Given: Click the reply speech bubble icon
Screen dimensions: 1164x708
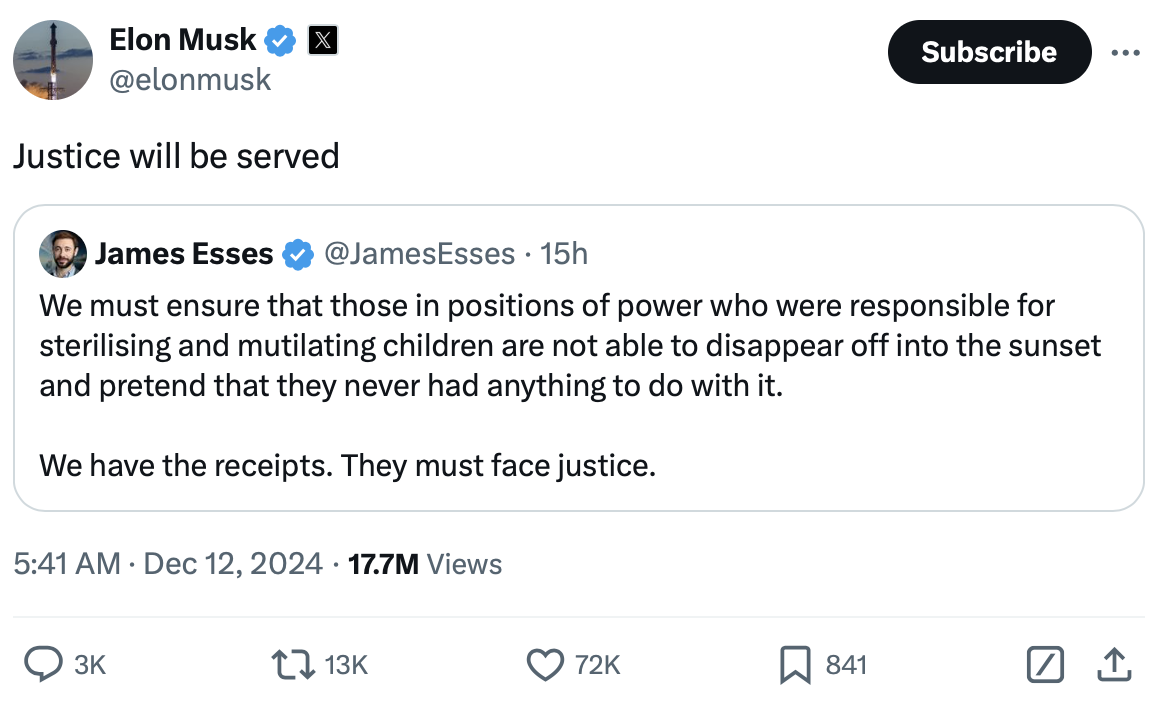Looking at the screenshot, I should (x=43, y=665).
